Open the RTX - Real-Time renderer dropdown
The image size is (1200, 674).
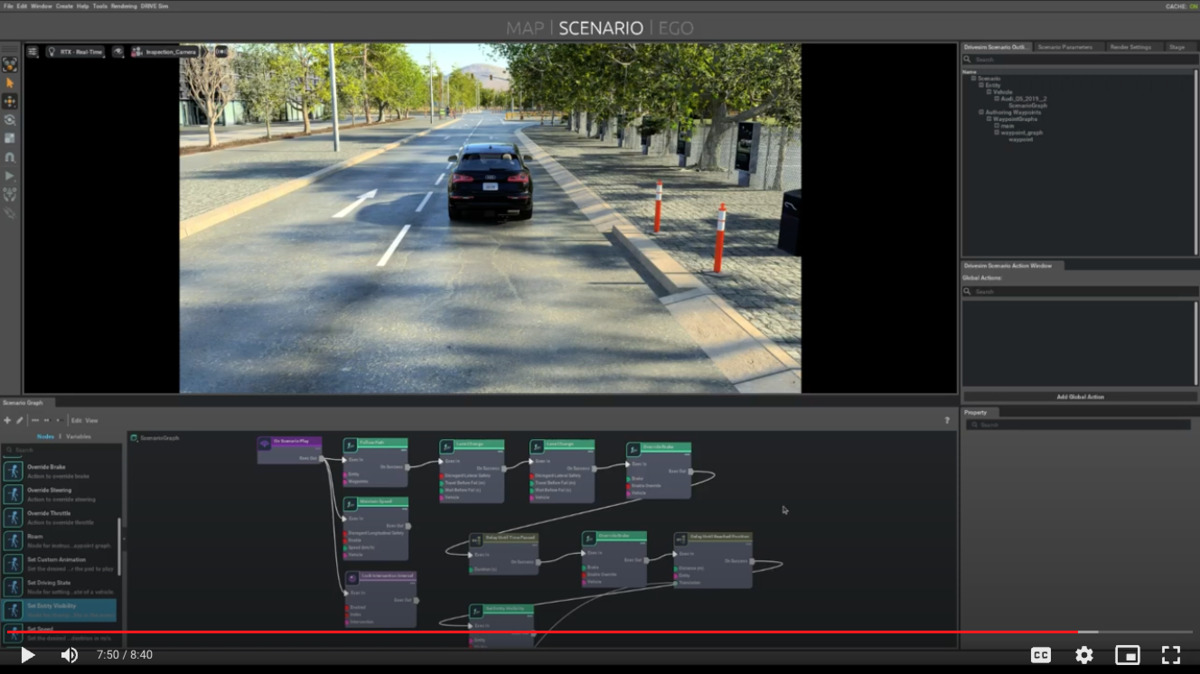[x=76, y=51]
